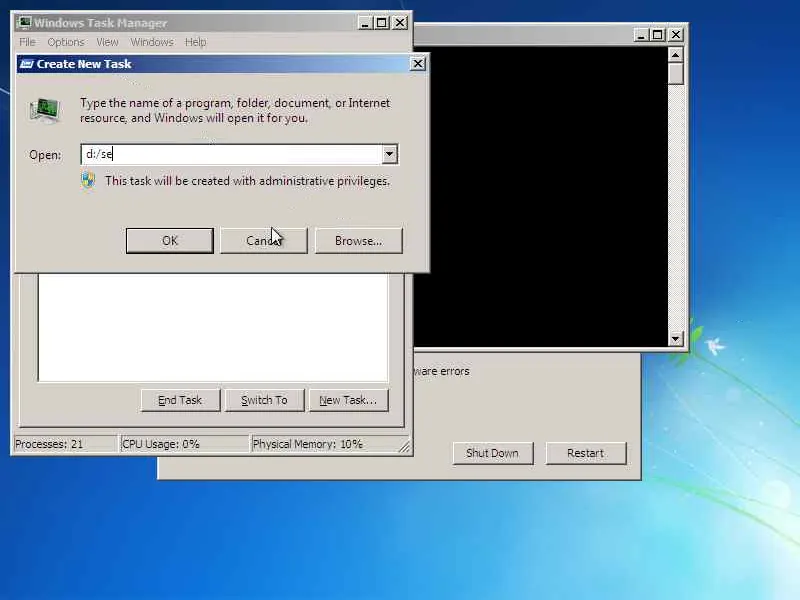This screenshot has height=600, width=800.
Task: Close the Windows Task Manager window
Action: [x=400, y=23]
